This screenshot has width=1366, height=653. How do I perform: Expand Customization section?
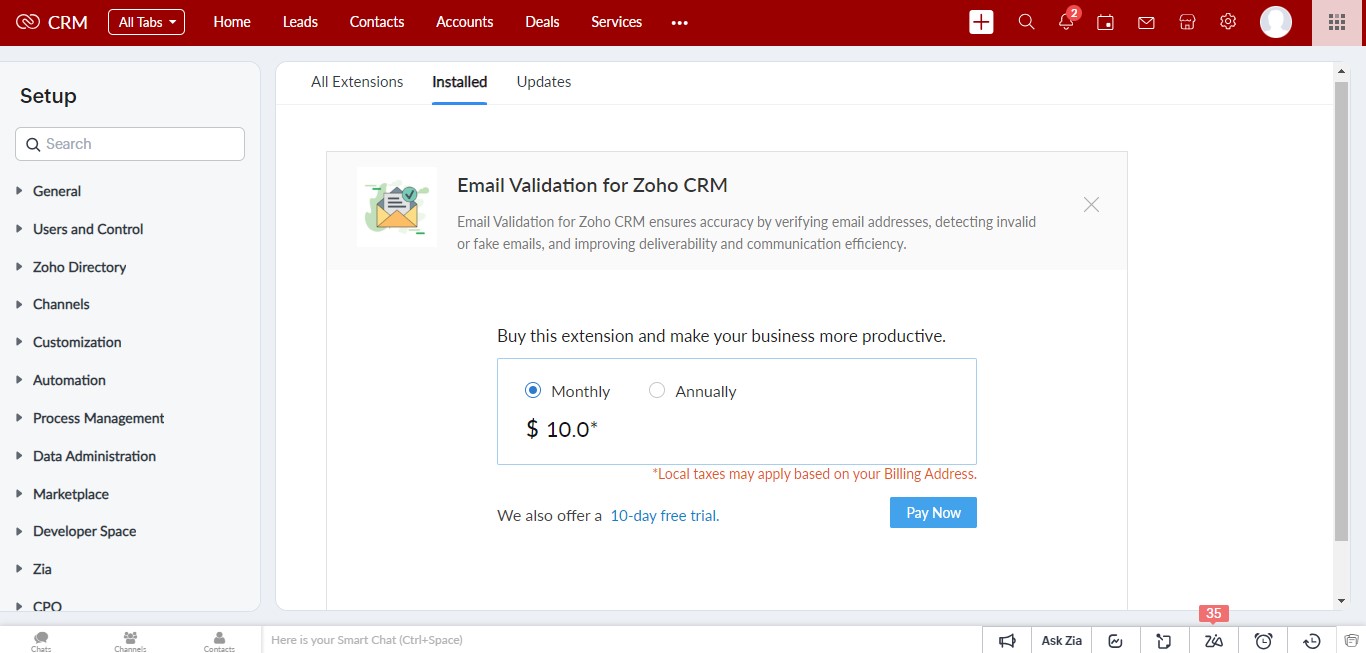77,342
